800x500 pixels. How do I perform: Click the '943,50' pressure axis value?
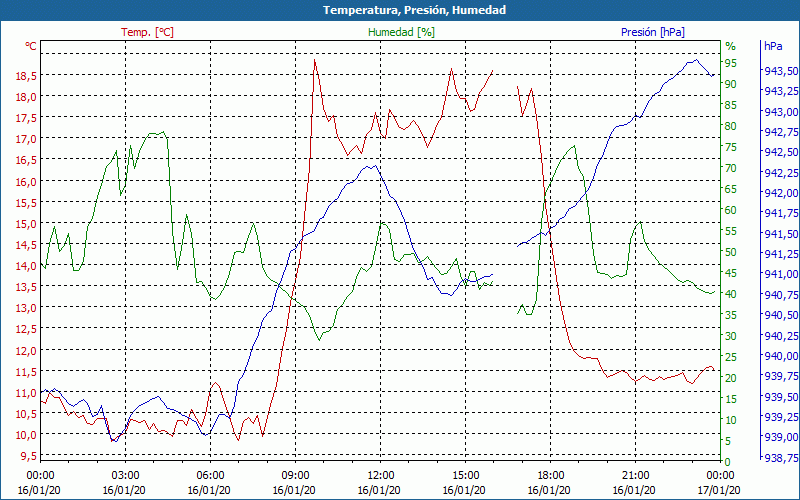click(781, 71)
